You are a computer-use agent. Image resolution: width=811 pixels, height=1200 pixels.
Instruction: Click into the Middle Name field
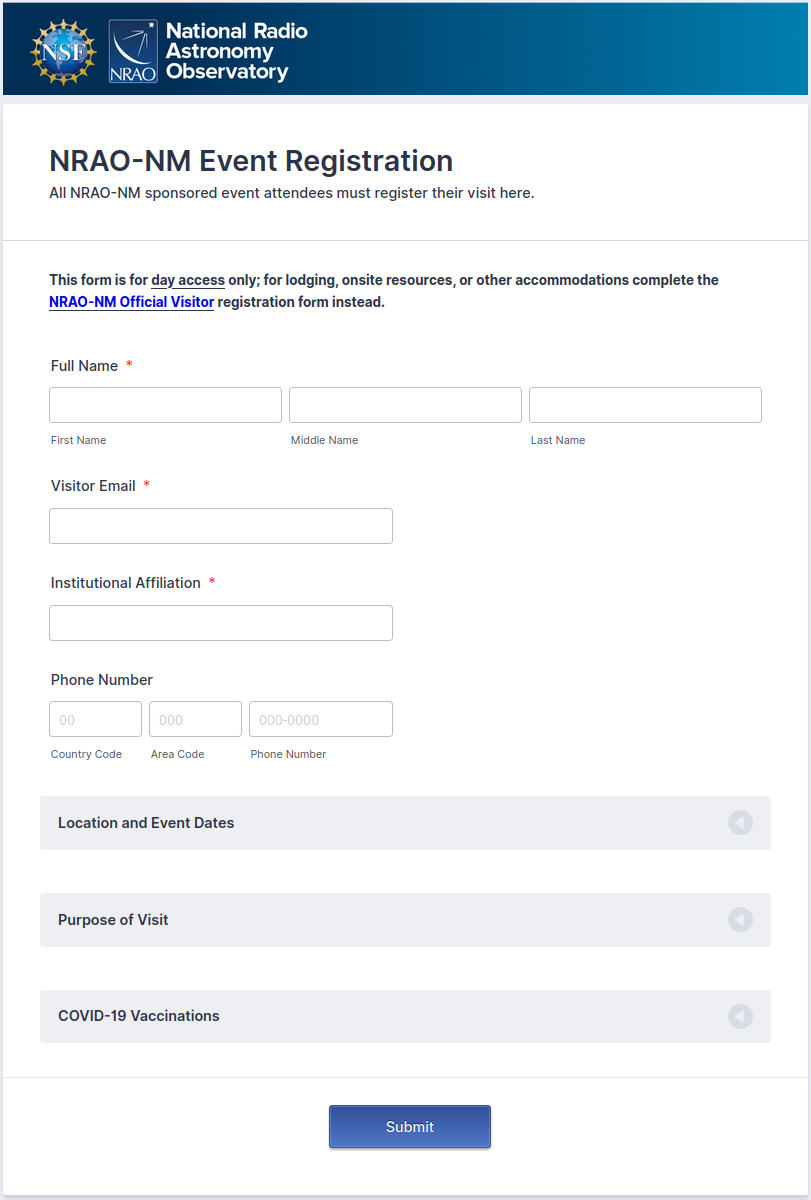tap(405, 405)
